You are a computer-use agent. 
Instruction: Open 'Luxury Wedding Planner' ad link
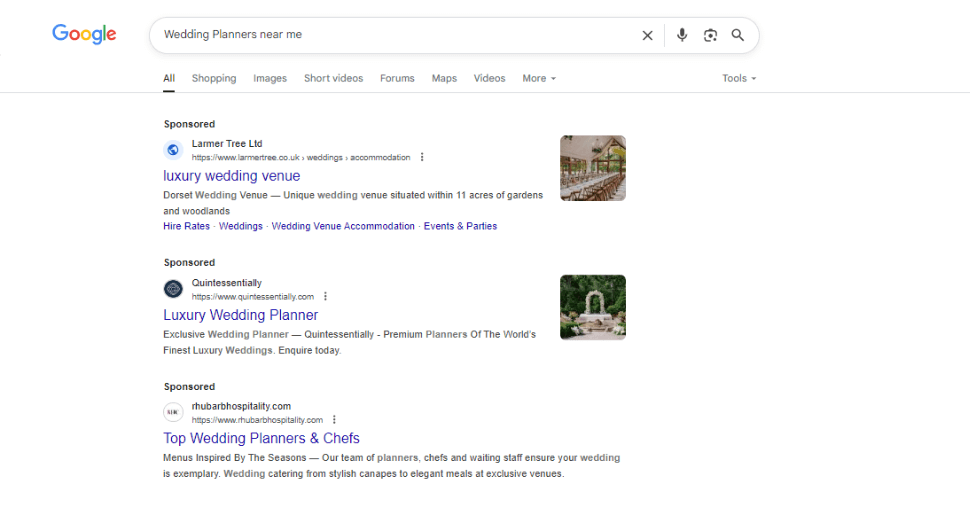241,315
